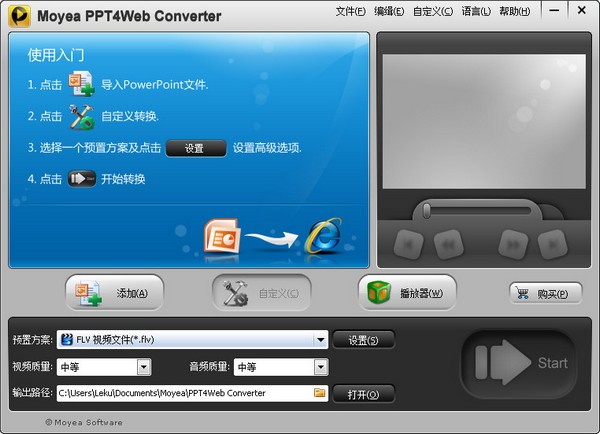Viewport: 600px width, 434px height.
Task: Click the 导入PowerPoint文件 text
Action: point(155,85)
